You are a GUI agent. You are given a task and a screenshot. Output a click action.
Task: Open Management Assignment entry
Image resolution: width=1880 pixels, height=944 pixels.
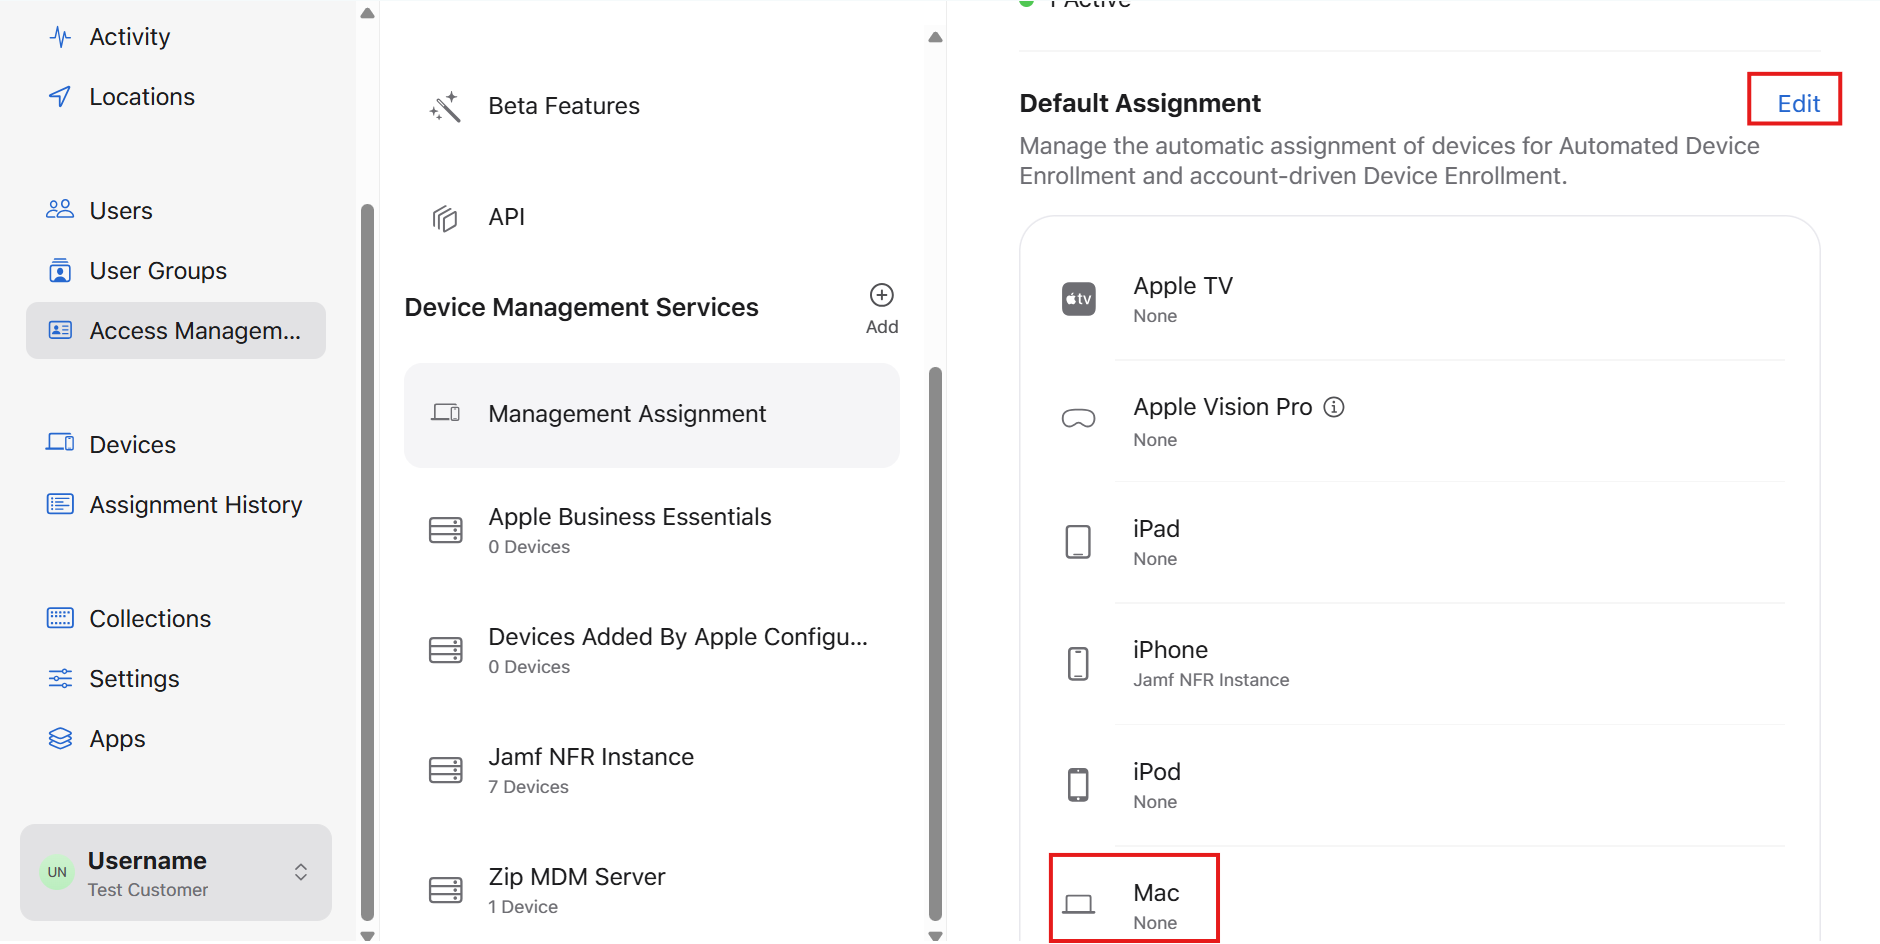627,414
